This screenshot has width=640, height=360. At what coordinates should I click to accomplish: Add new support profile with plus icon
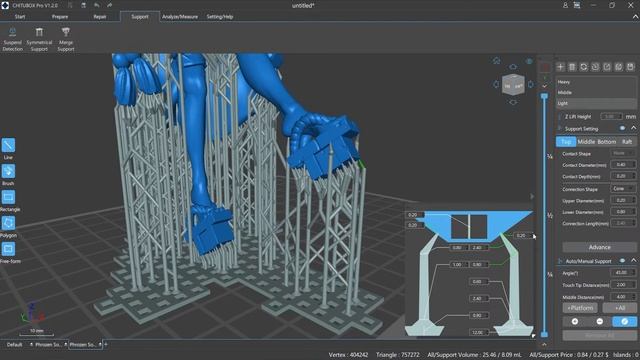(560, 67)
